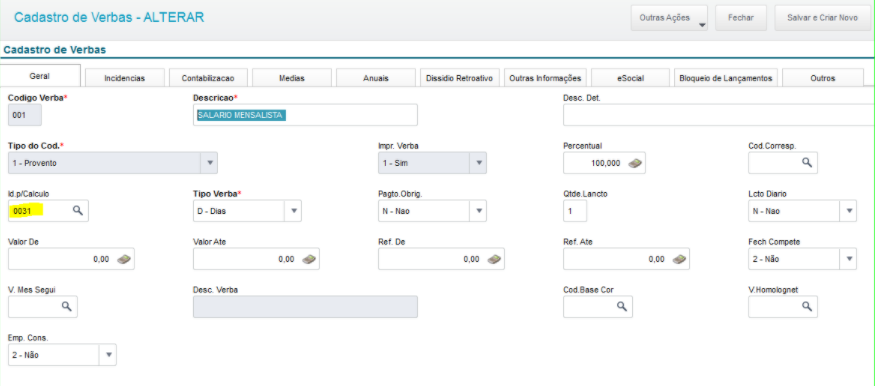This screenshot has width=875, height=386.
Task: Expand Tipo do Cod. dropdown
Action: (x=210, y=163)
